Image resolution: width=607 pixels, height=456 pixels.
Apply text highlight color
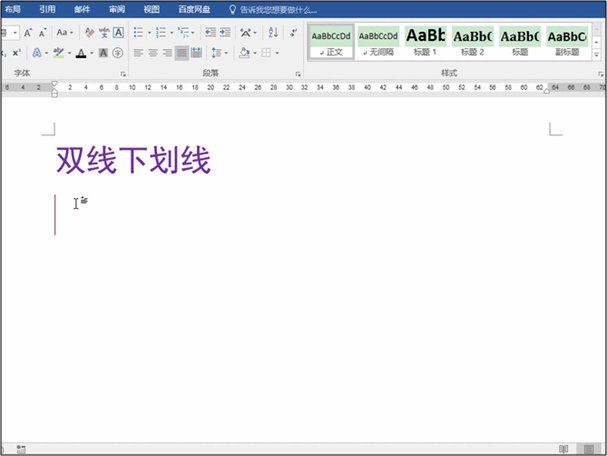(59, 53)
